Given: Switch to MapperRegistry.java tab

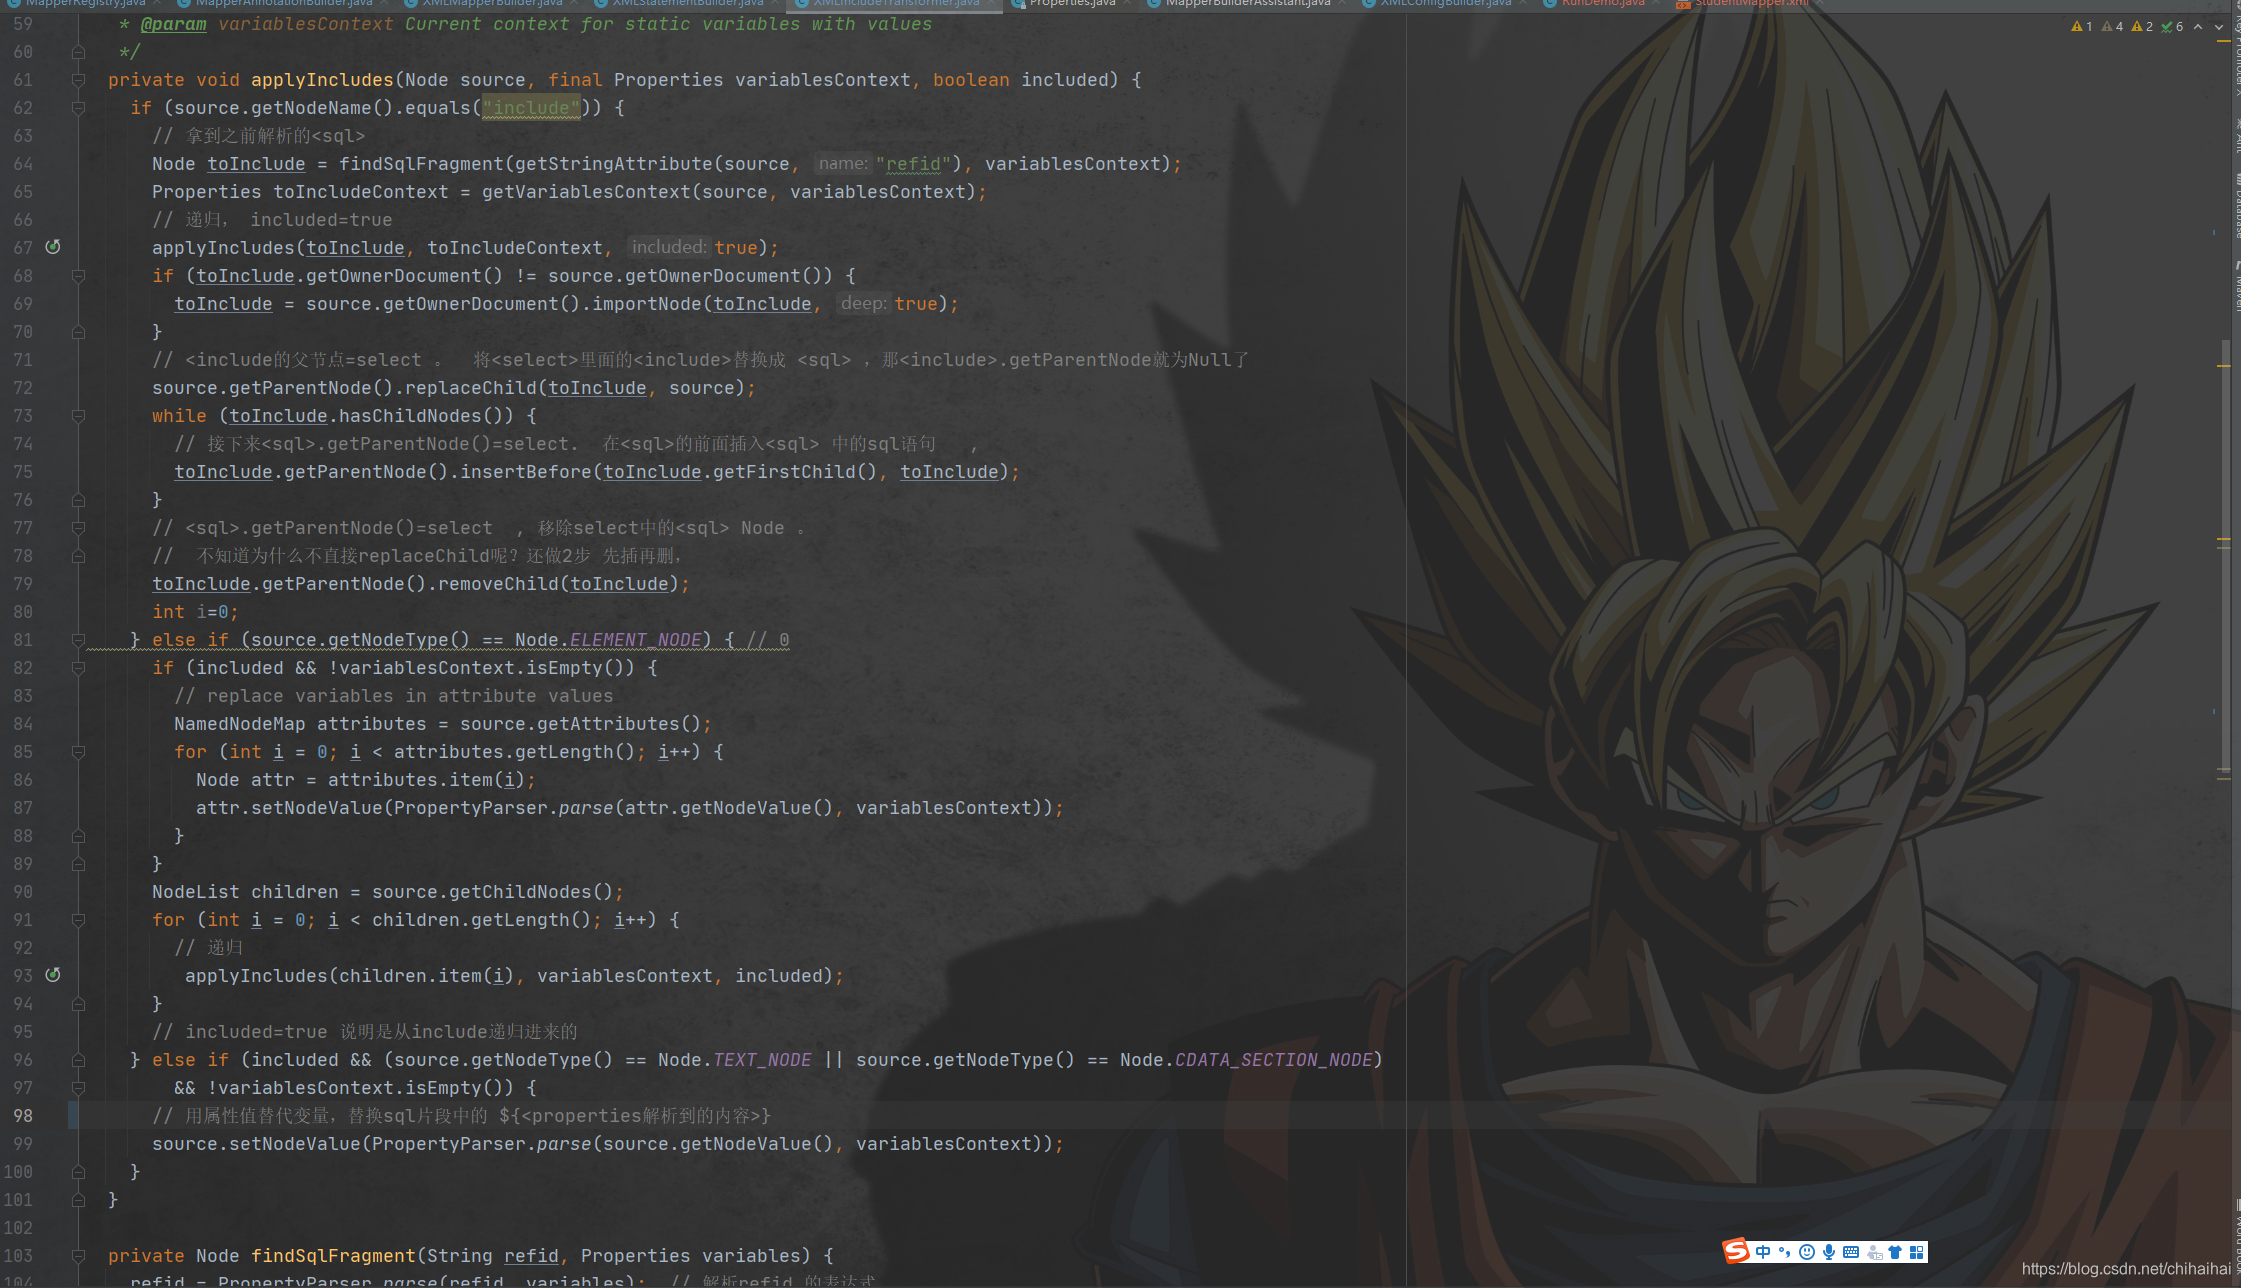Looking at the screenshot, I should tap(82, 4).
